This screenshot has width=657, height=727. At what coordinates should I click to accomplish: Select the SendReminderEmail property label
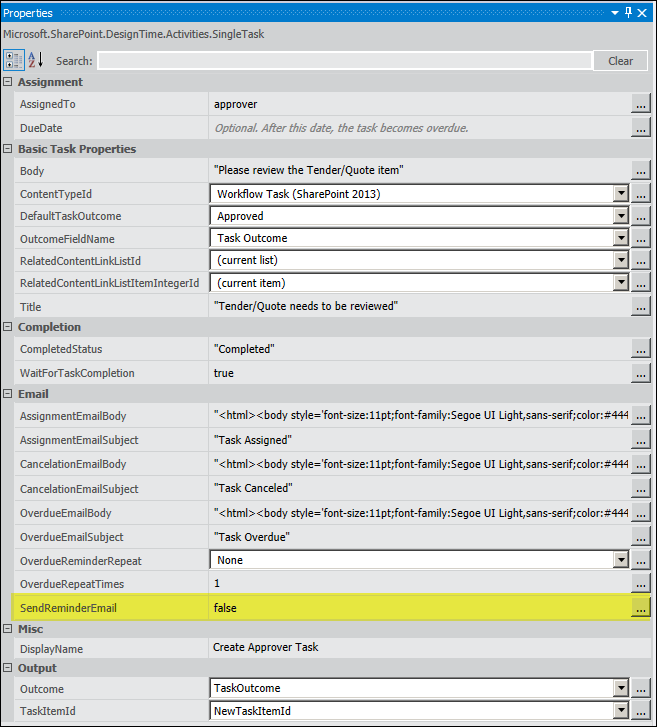coord(68,608)
